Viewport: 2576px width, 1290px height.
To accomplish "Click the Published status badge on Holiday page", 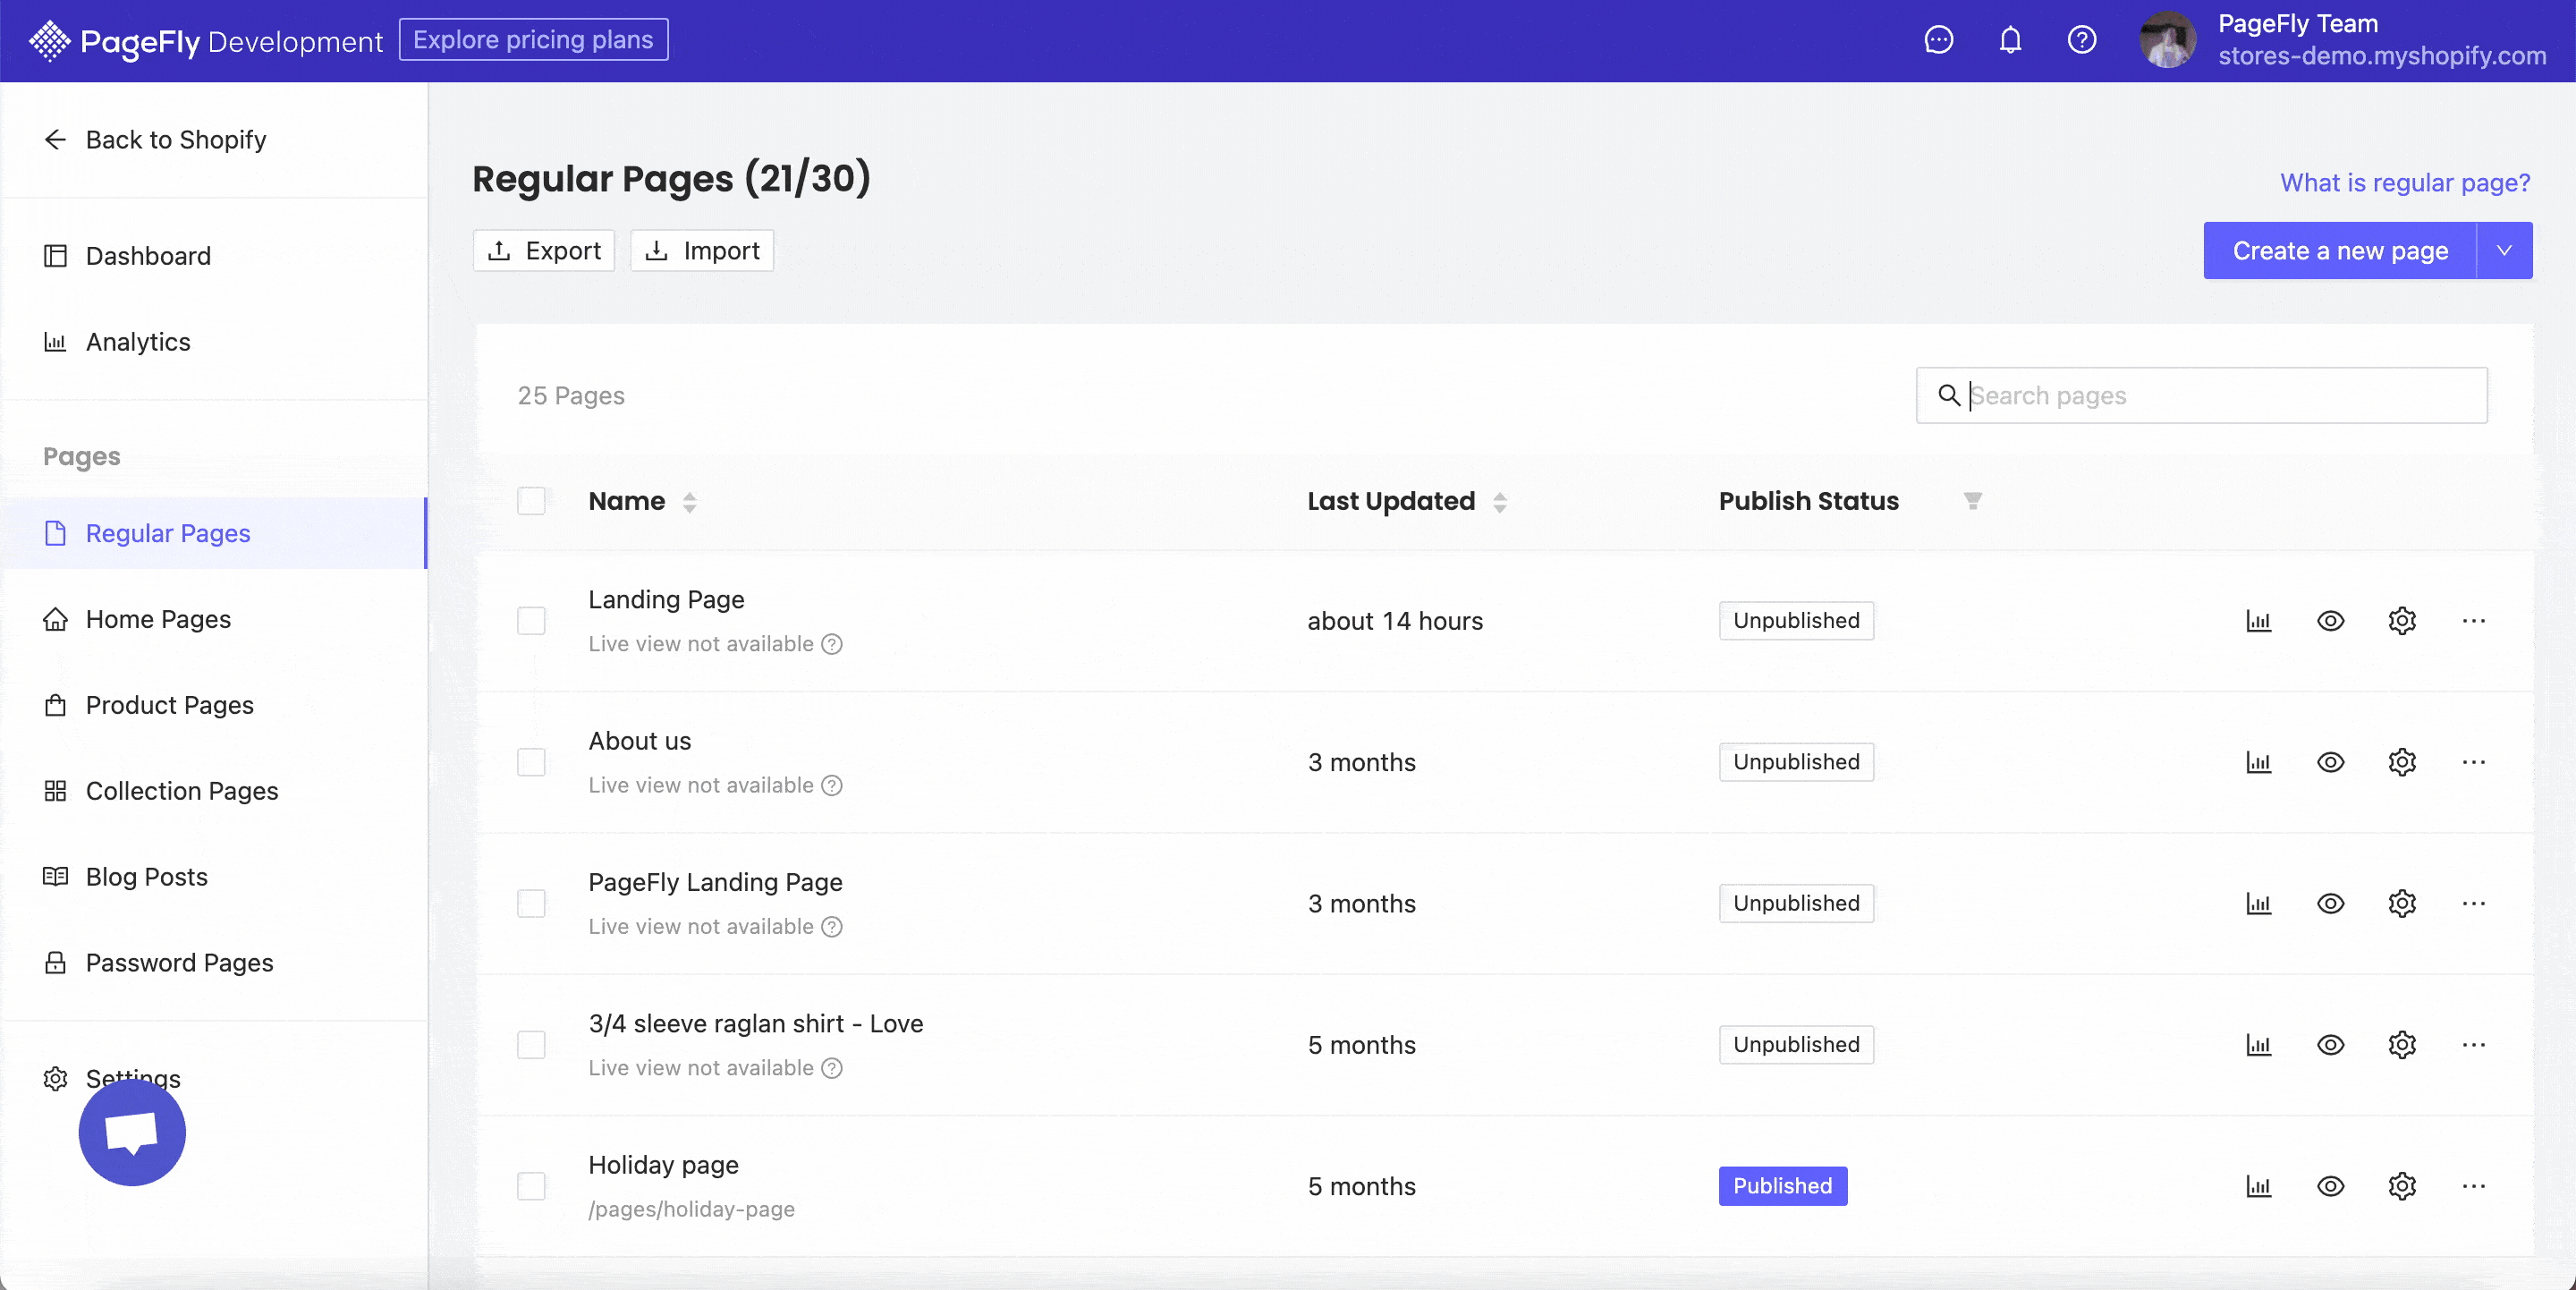I will coord(1783,1186).
